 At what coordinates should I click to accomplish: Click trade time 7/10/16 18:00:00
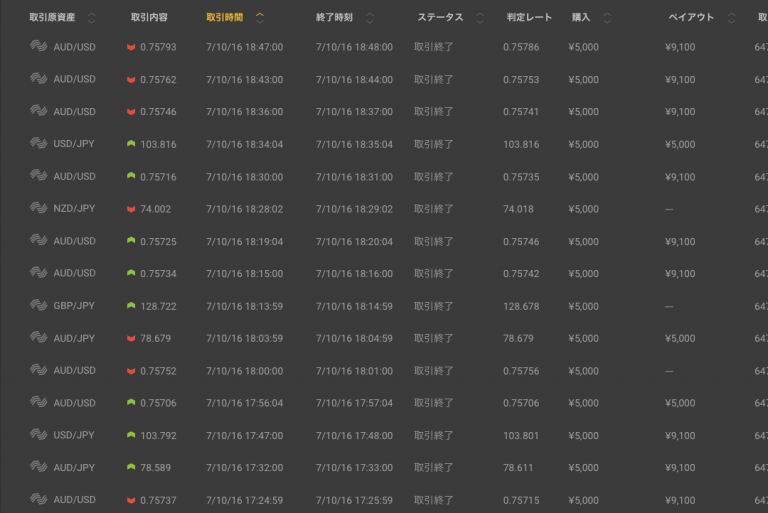tap(244, 371)
